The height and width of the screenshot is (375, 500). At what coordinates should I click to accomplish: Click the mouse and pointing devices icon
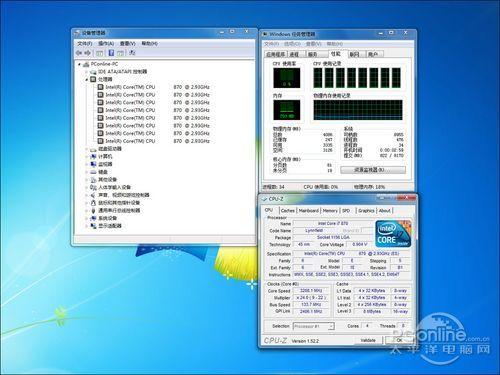click(x=93, y=203)
